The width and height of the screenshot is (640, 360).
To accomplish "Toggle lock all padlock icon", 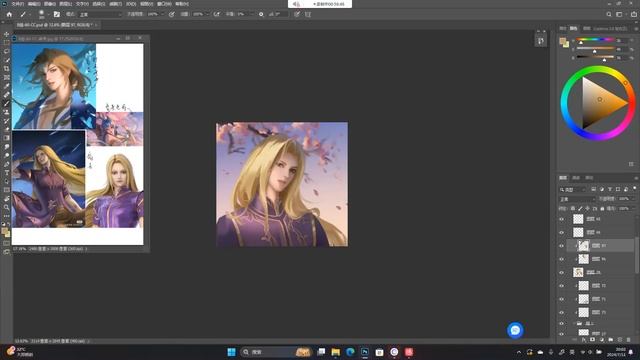I will point(602,209).
